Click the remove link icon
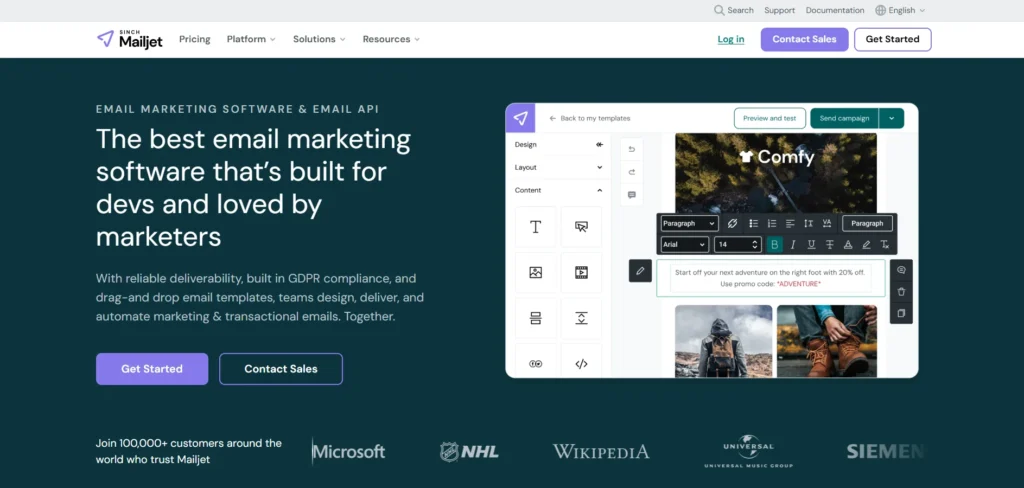The image size is (1024, 488). pyautogui.click(x=732, y=223)
